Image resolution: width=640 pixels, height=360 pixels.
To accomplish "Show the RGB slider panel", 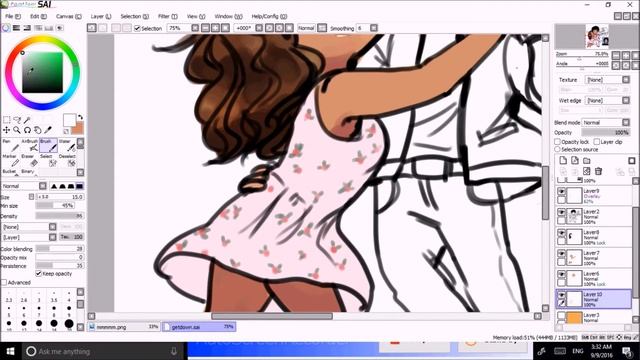I will coord(16,28).
